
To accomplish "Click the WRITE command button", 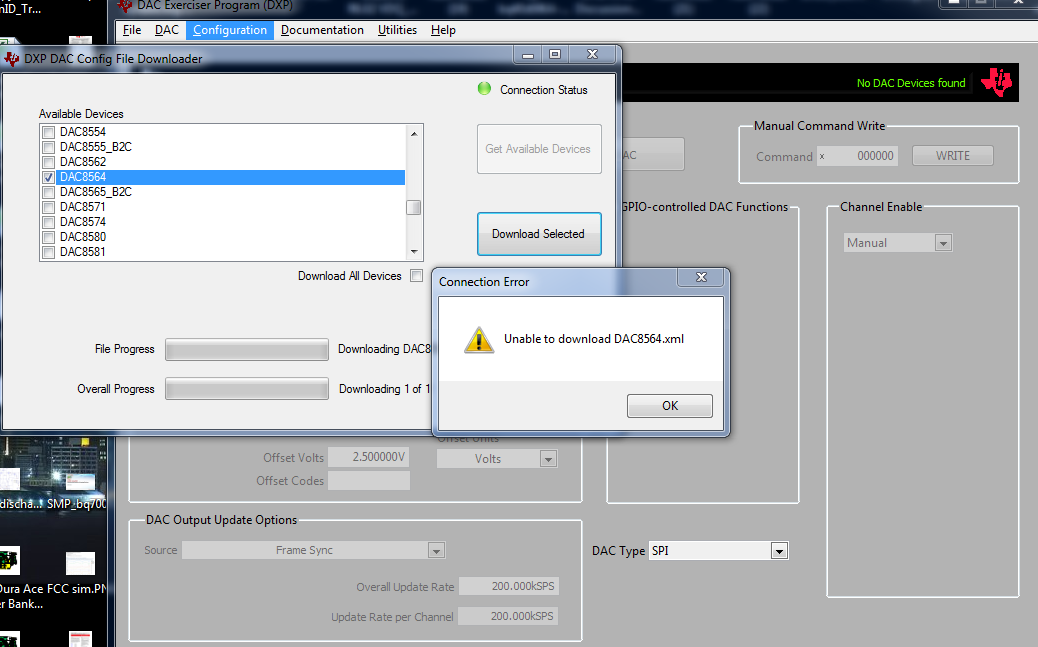I will [x=953, y=156].
